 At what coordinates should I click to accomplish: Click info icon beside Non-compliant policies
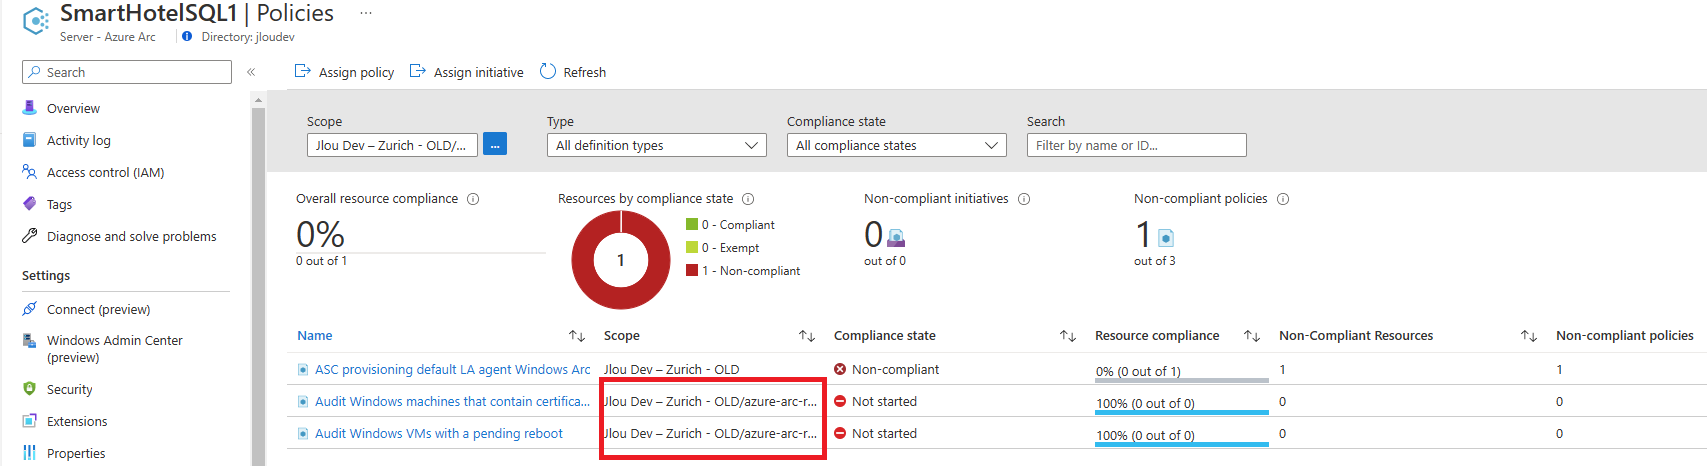coord(1283,199)
